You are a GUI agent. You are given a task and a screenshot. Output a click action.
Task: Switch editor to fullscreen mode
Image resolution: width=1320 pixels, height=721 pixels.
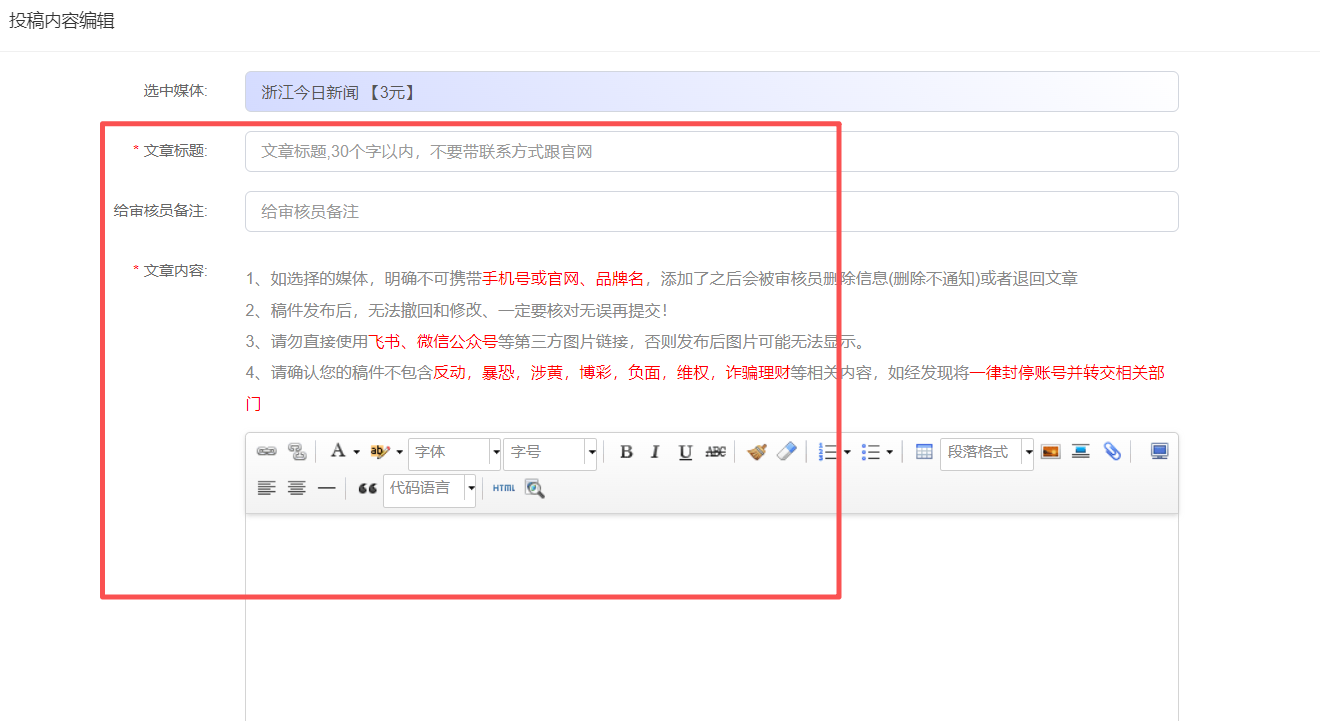coord(1159,452)
